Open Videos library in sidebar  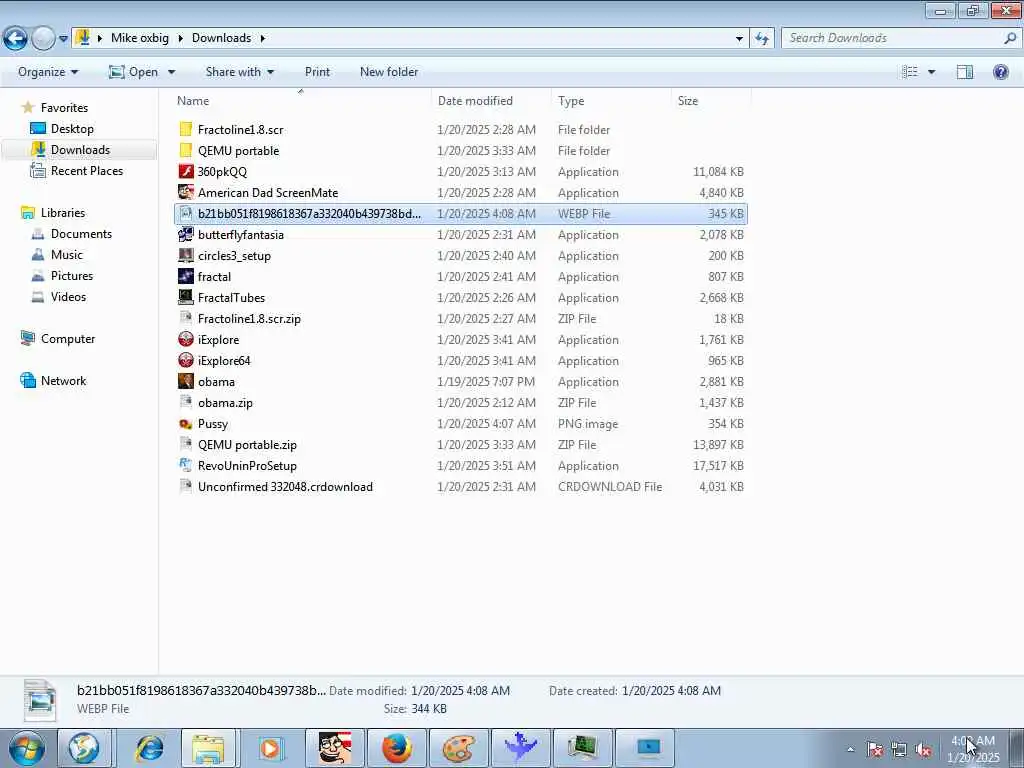68,296
